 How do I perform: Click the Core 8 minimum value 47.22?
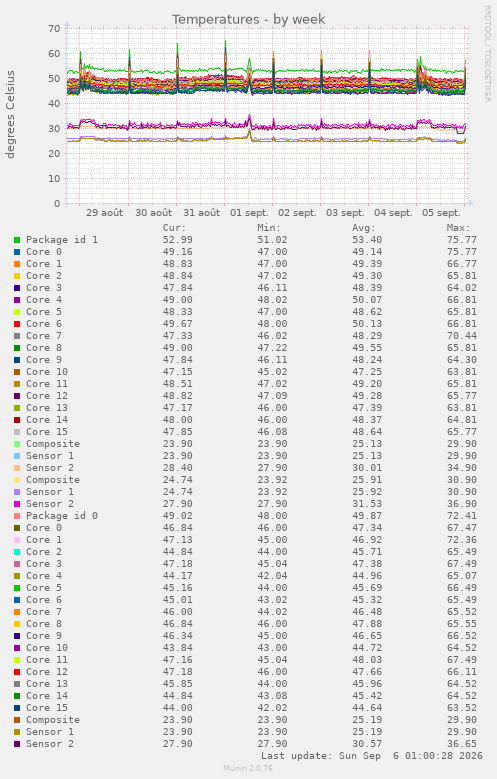coord(272,348)
